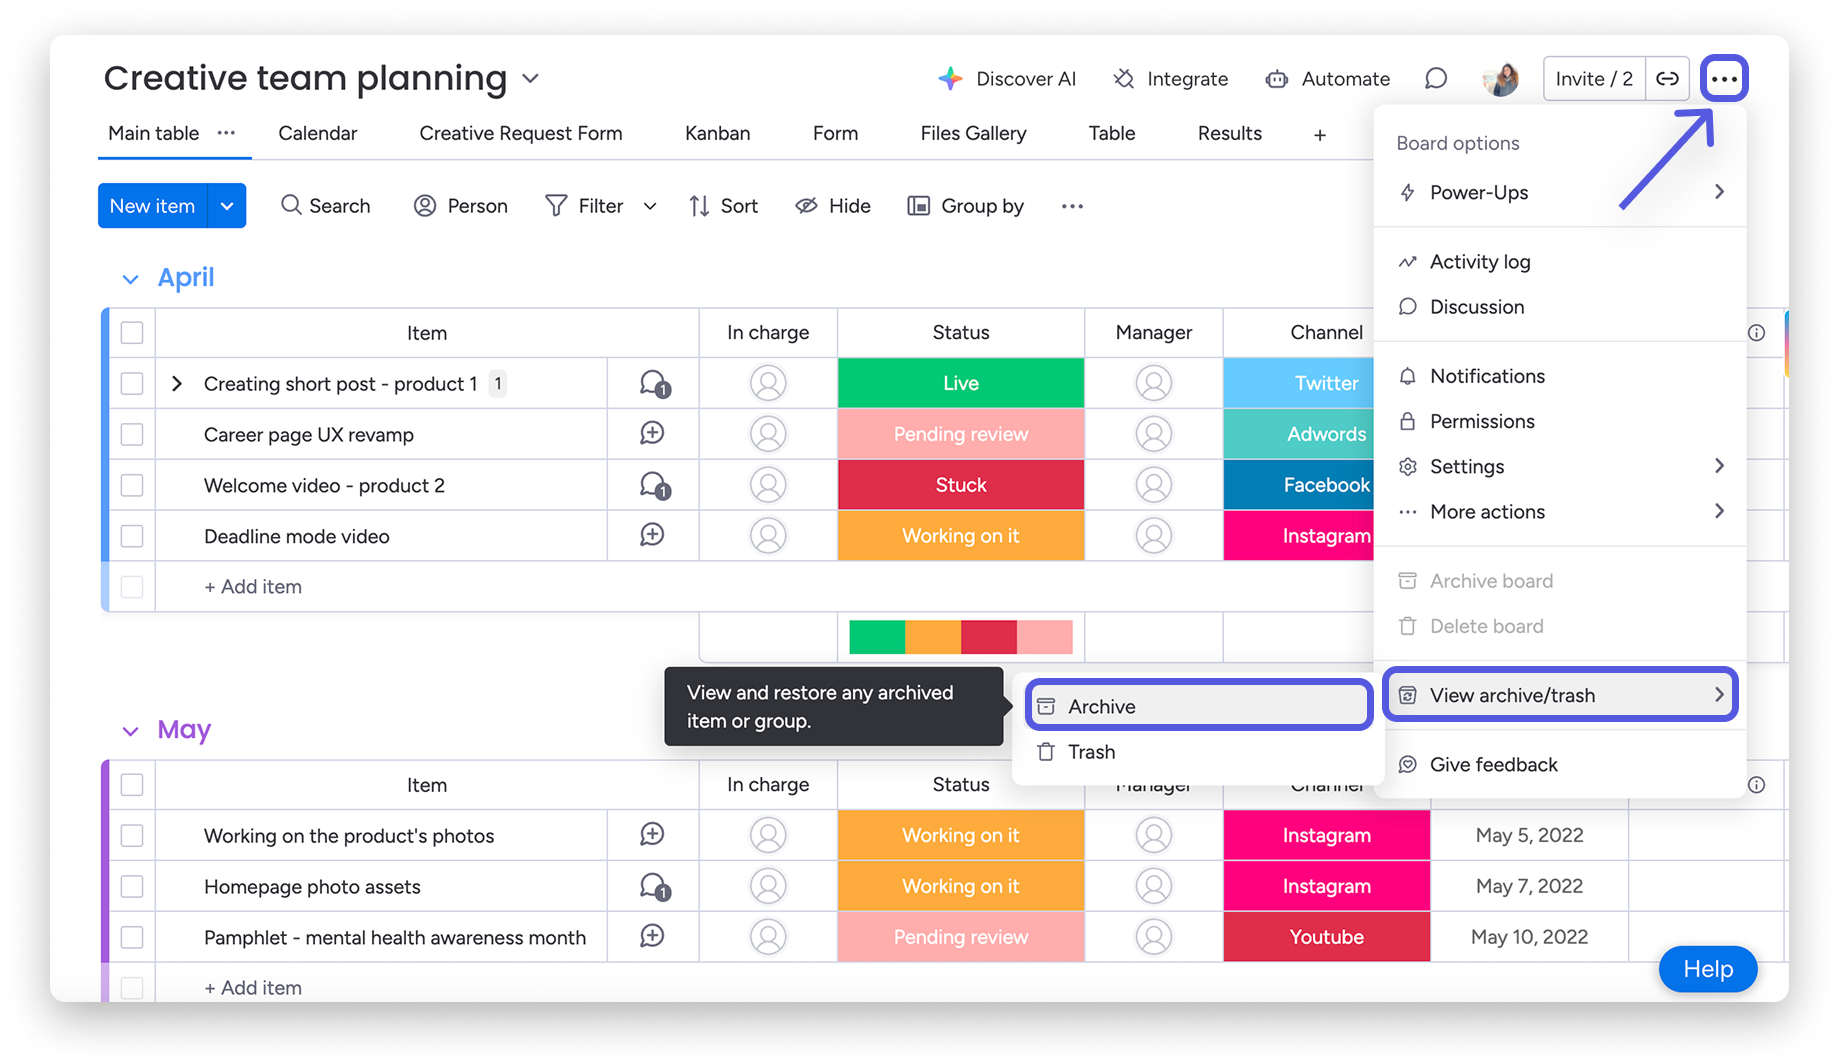Screen dimensions: 1839x1059
Task: Click the Search tool in toolbar
Action: pos(325,205)
